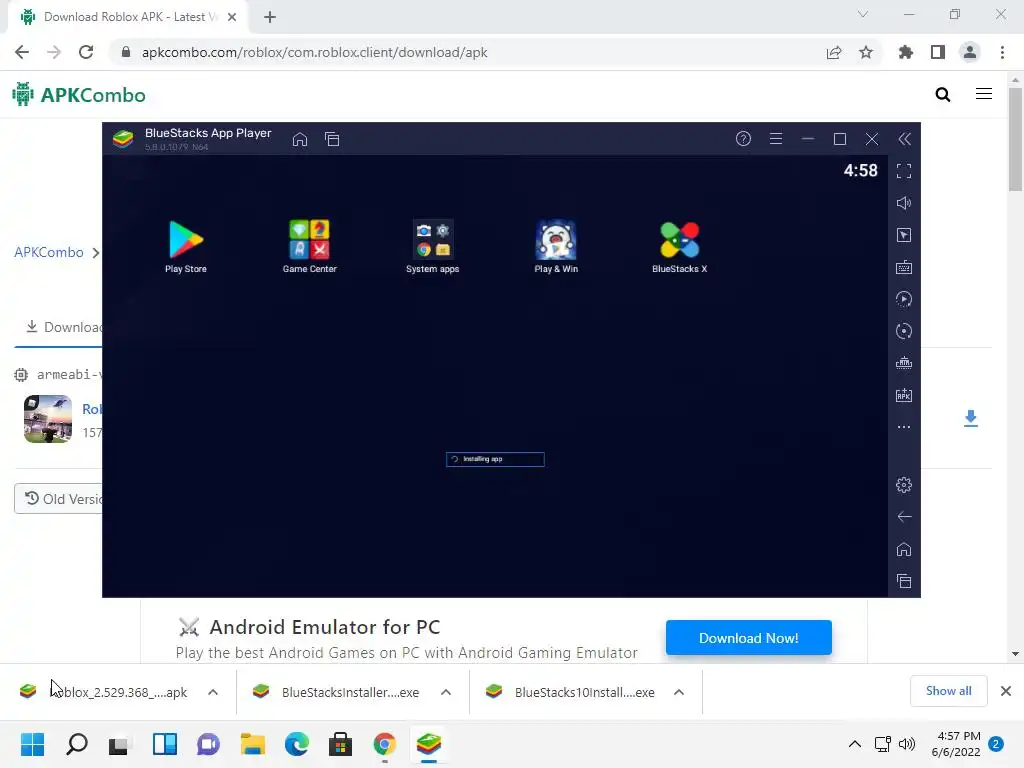The image size is (1024, 768).
Task: Open BlueStacks help question mark icon
Action: 743,138
